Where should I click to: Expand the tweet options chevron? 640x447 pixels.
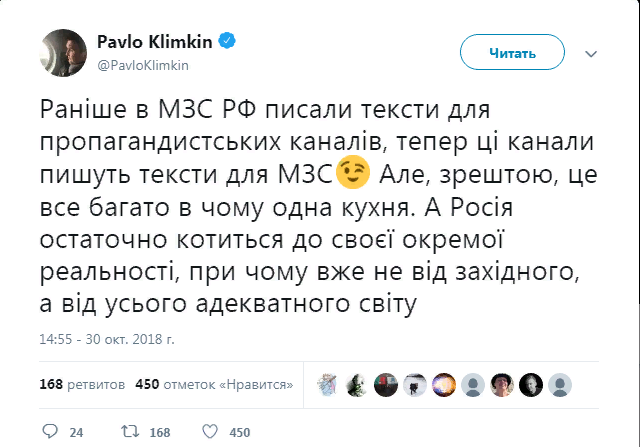592,52
